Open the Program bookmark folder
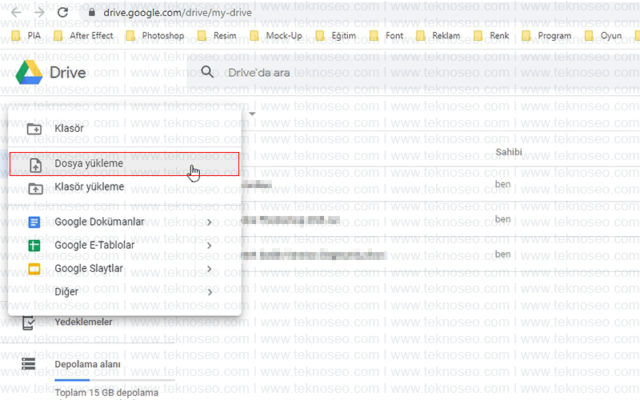 547,36
